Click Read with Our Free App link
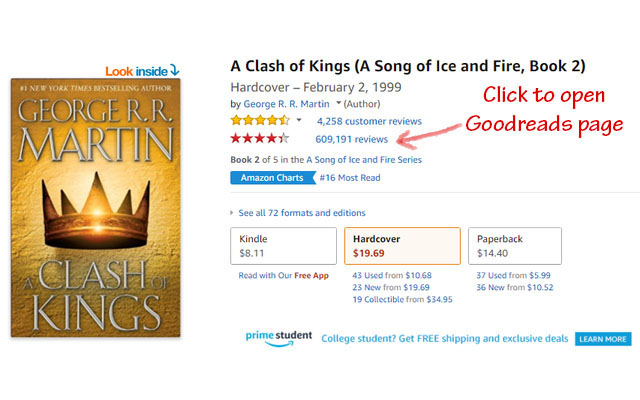640x400 pixels. [x=284, y=276]
